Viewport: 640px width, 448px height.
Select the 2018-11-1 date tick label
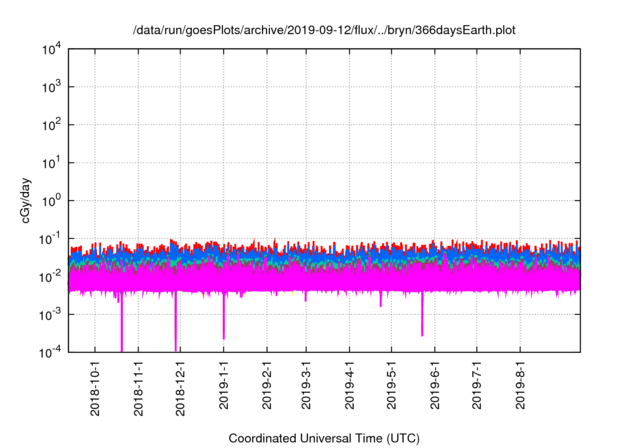pyautogui.click(x=139, y=388)
